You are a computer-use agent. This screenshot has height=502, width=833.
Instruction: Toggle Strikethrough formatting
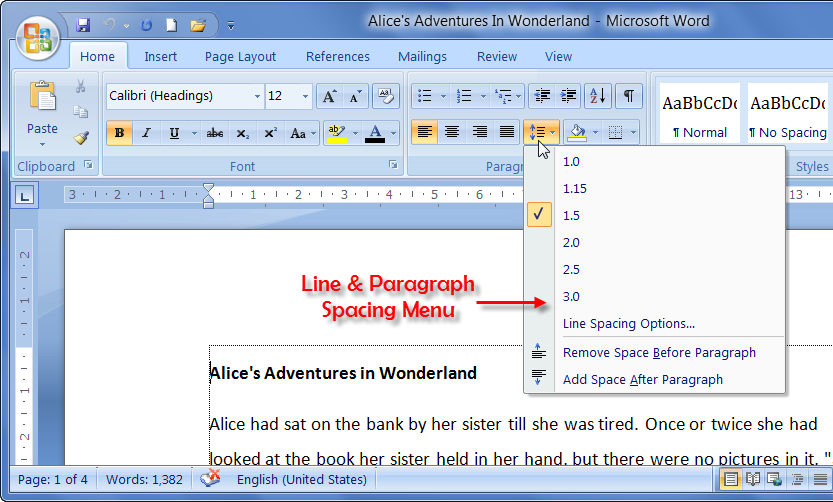(215, 133)
